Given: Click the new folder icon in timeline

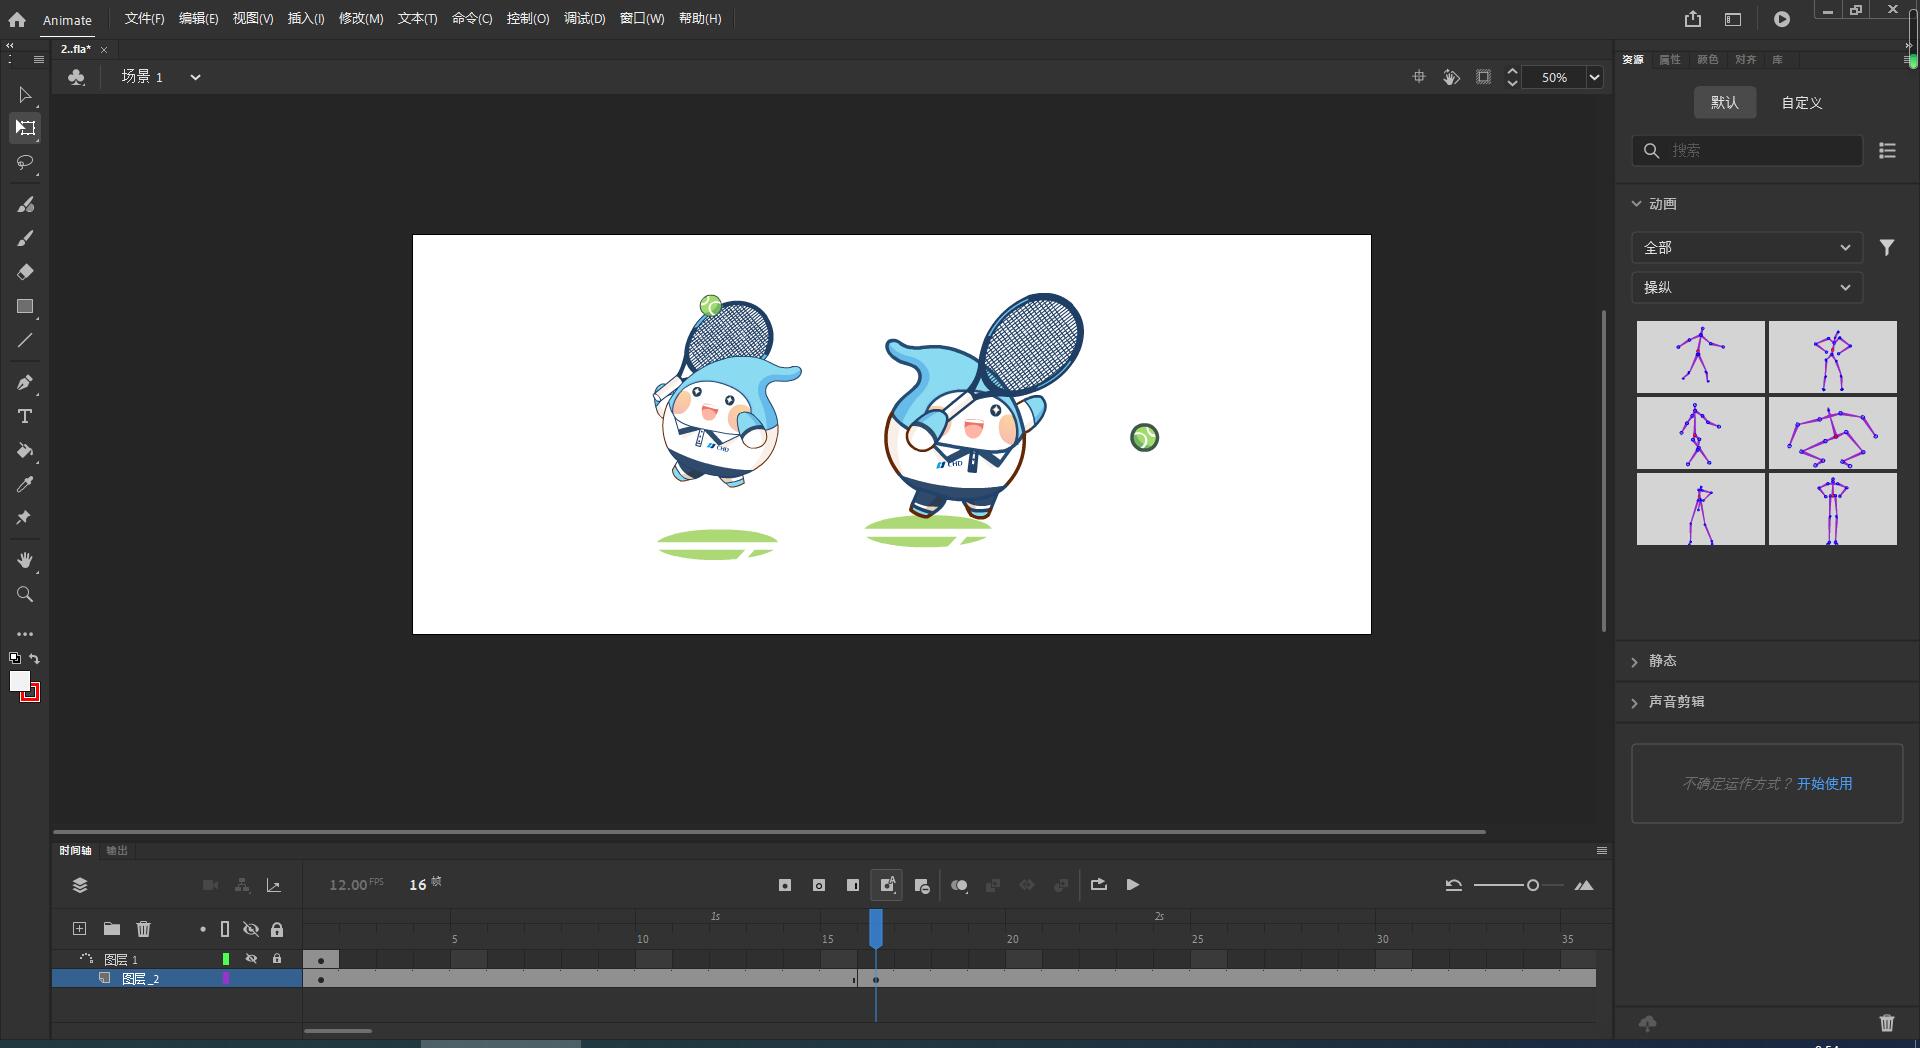Looking at the screenshot, I should pyautogui.click(x=112, y=929).
